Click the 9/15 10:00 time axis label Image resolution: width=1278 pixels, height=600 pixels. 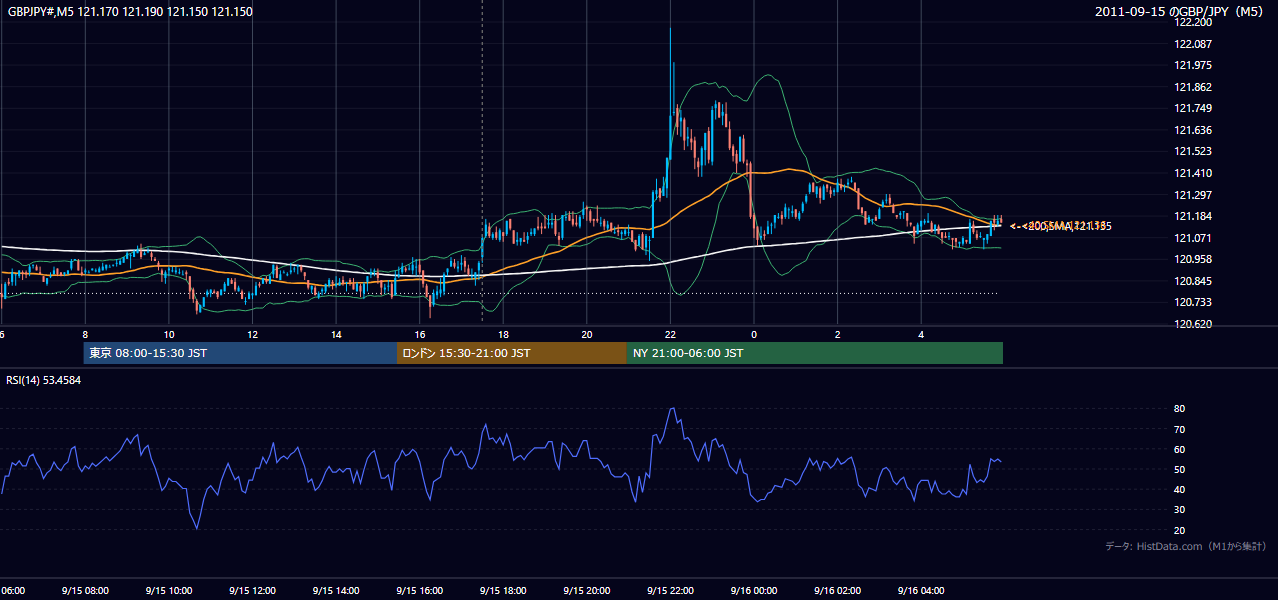(168, 591)
